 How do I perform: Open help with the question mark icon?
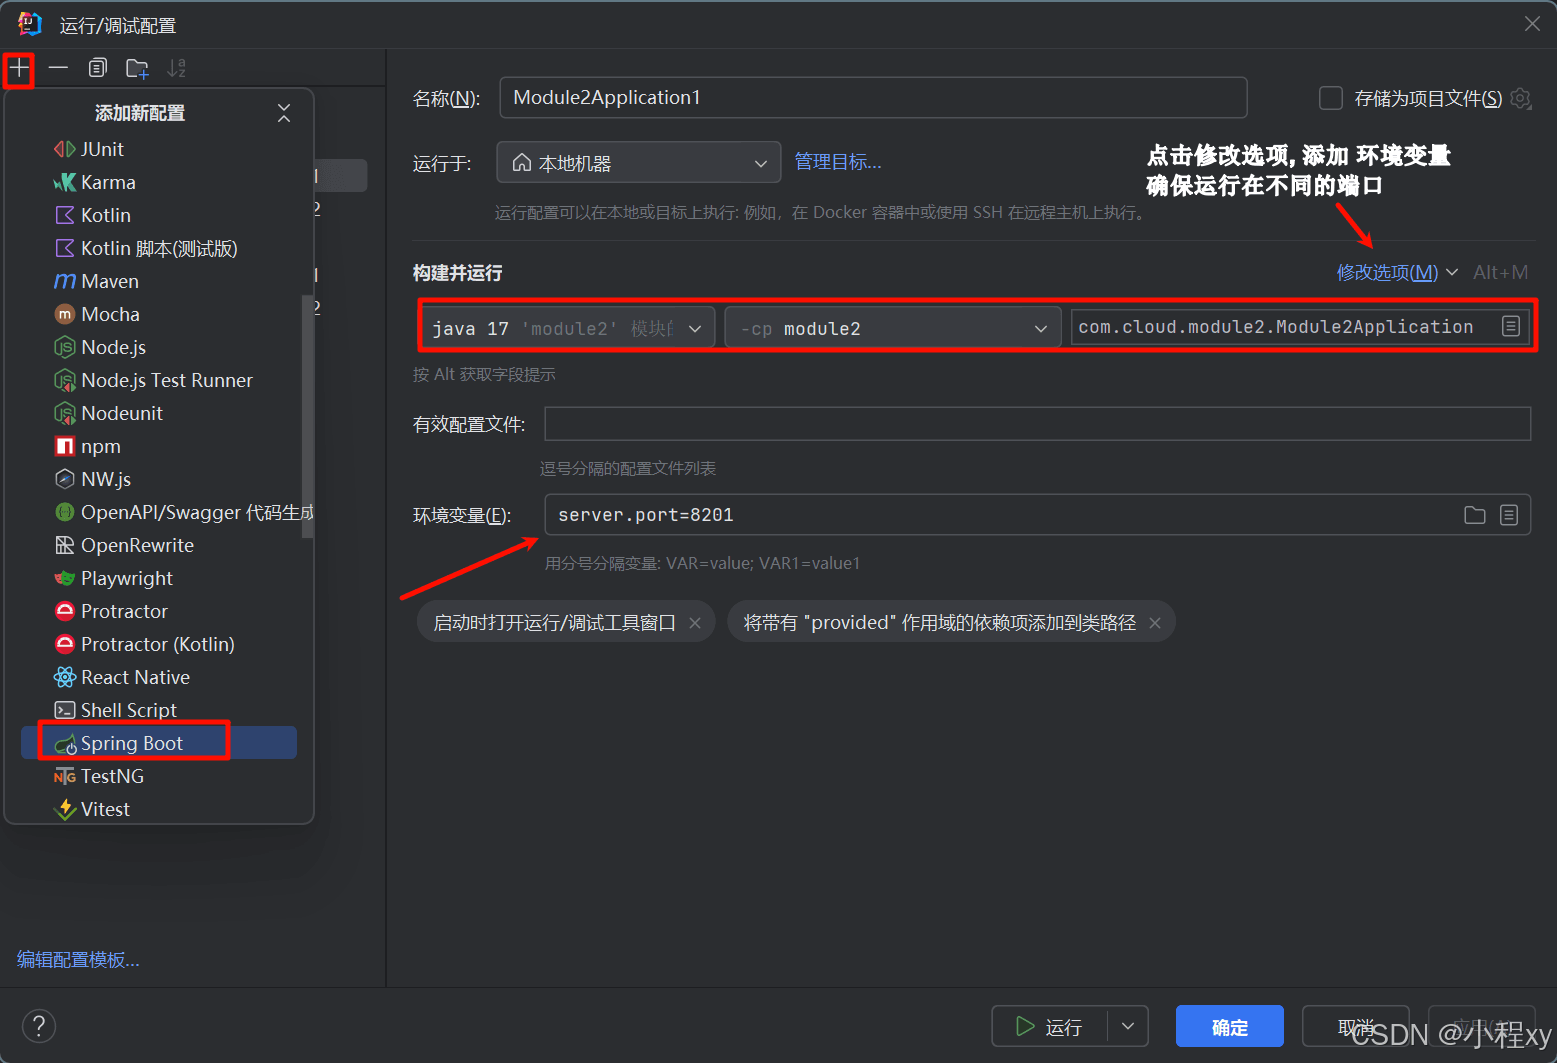click(x=38, y=1026)
